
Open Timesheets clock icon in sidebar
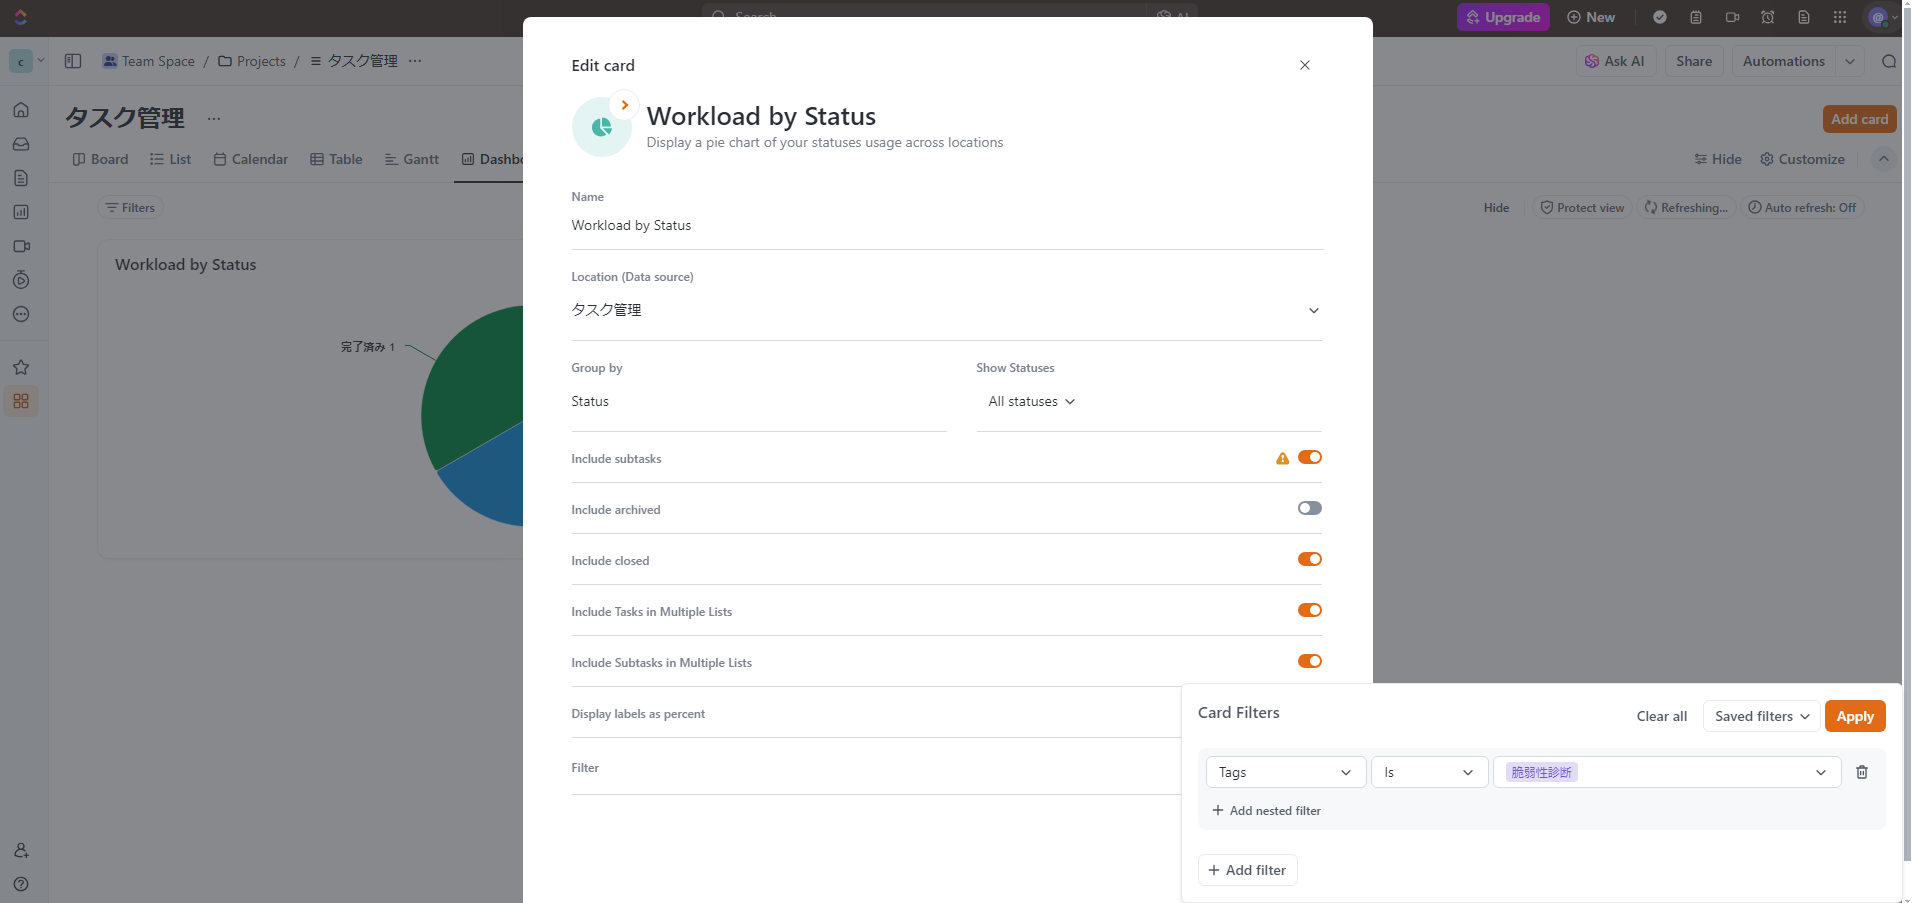point(21,280)
